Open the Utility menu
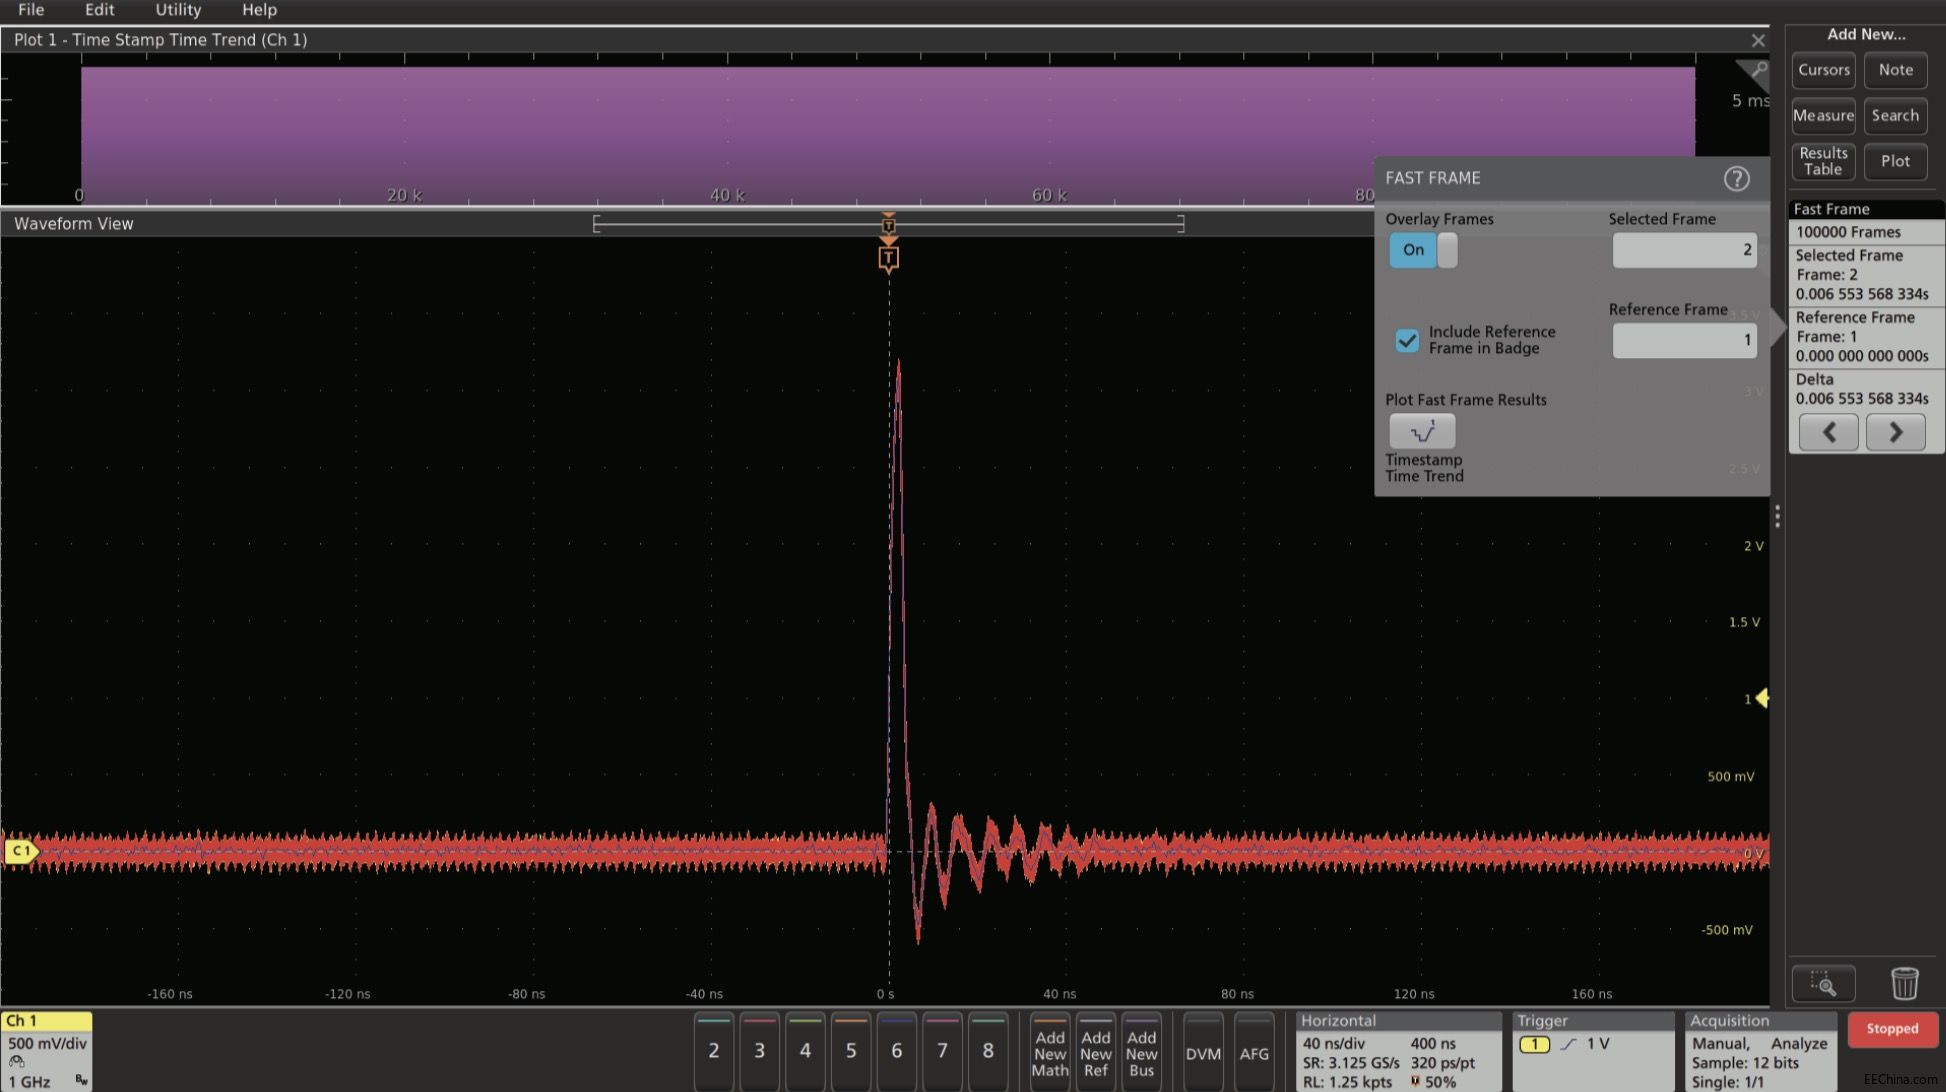 178,10
